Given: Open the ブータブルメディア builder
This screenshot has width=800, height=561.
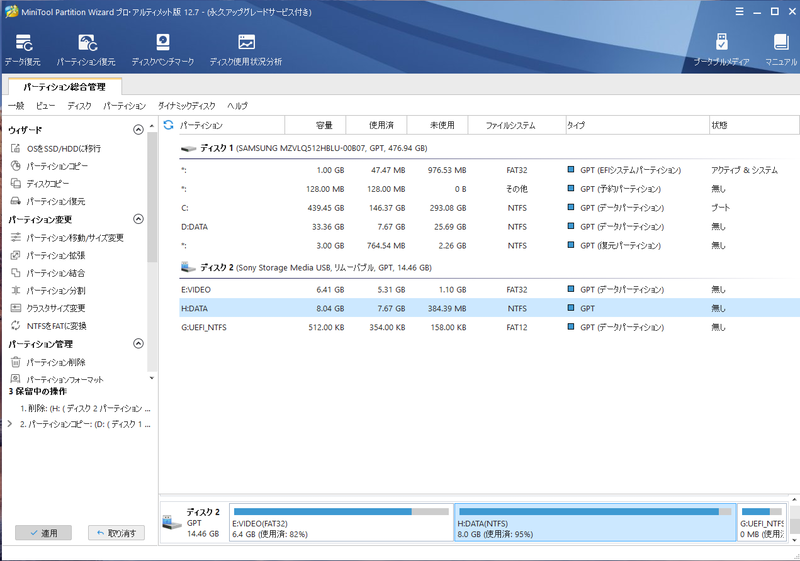Looking at the screenshot, I should (721, 50).
